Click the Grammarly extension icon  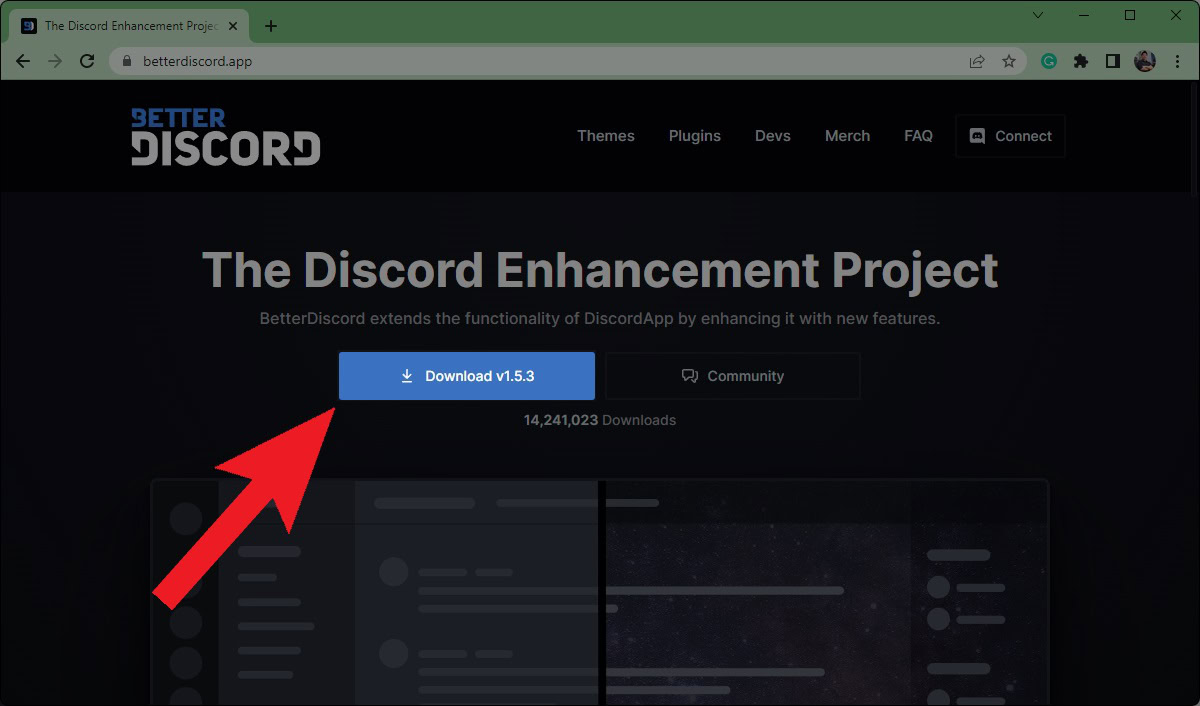click(x=1049, y=61)
